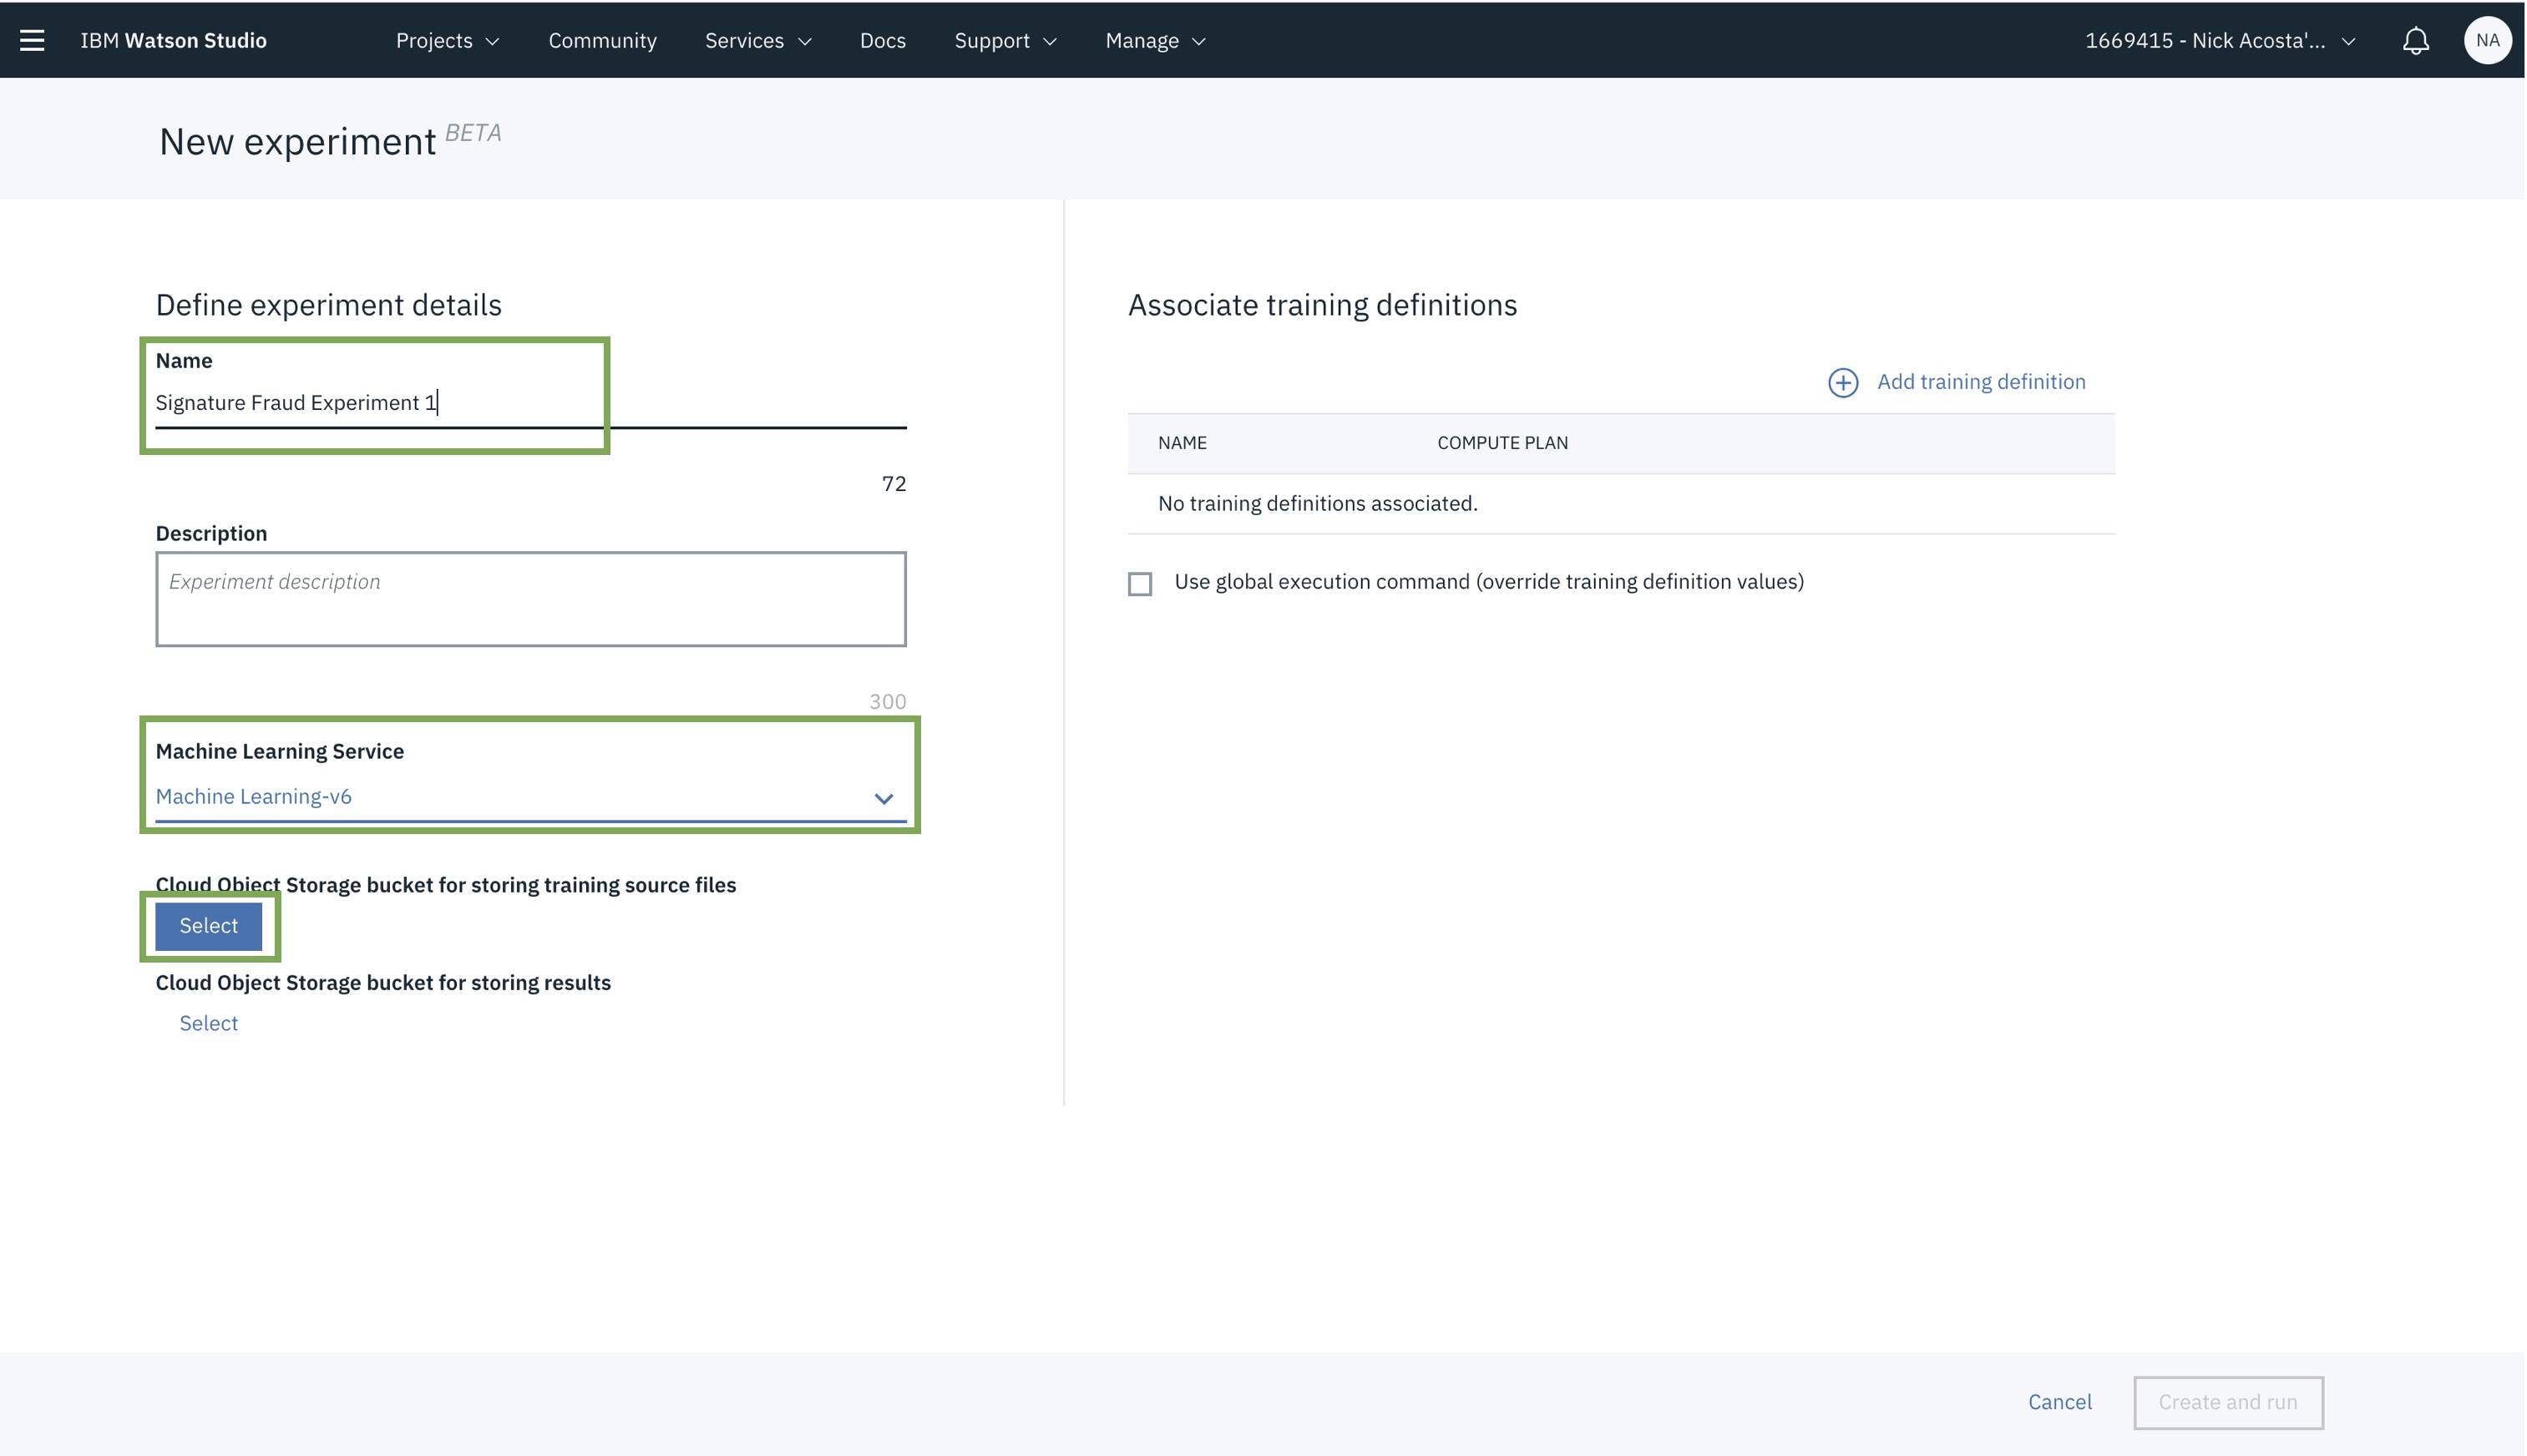
Task: Click the NAME column header
Action: pos(1182,443)
